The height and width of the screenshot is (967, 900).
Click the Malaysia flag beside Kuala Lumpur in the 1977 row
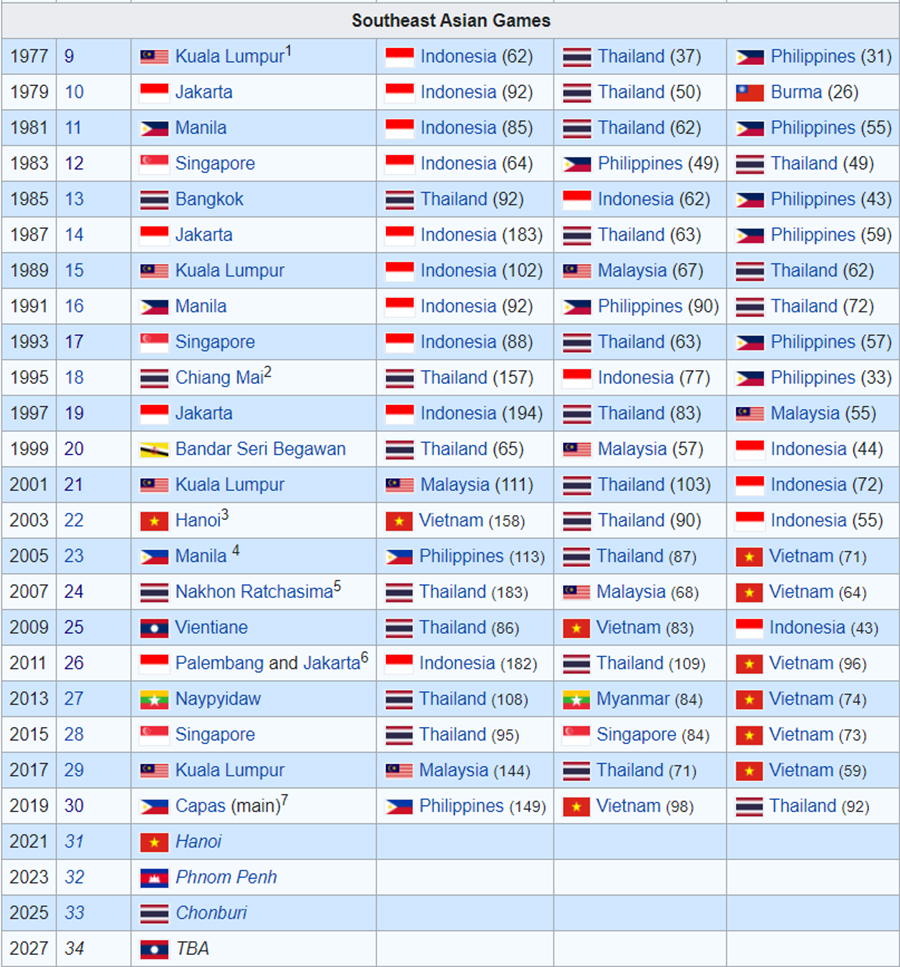pos(154,57)
